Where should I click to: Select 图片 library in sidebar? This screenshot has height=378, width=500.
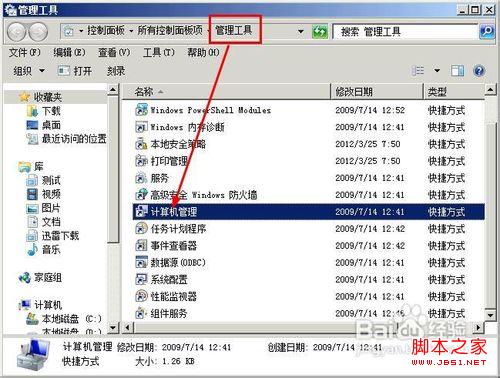click(51, 208)
